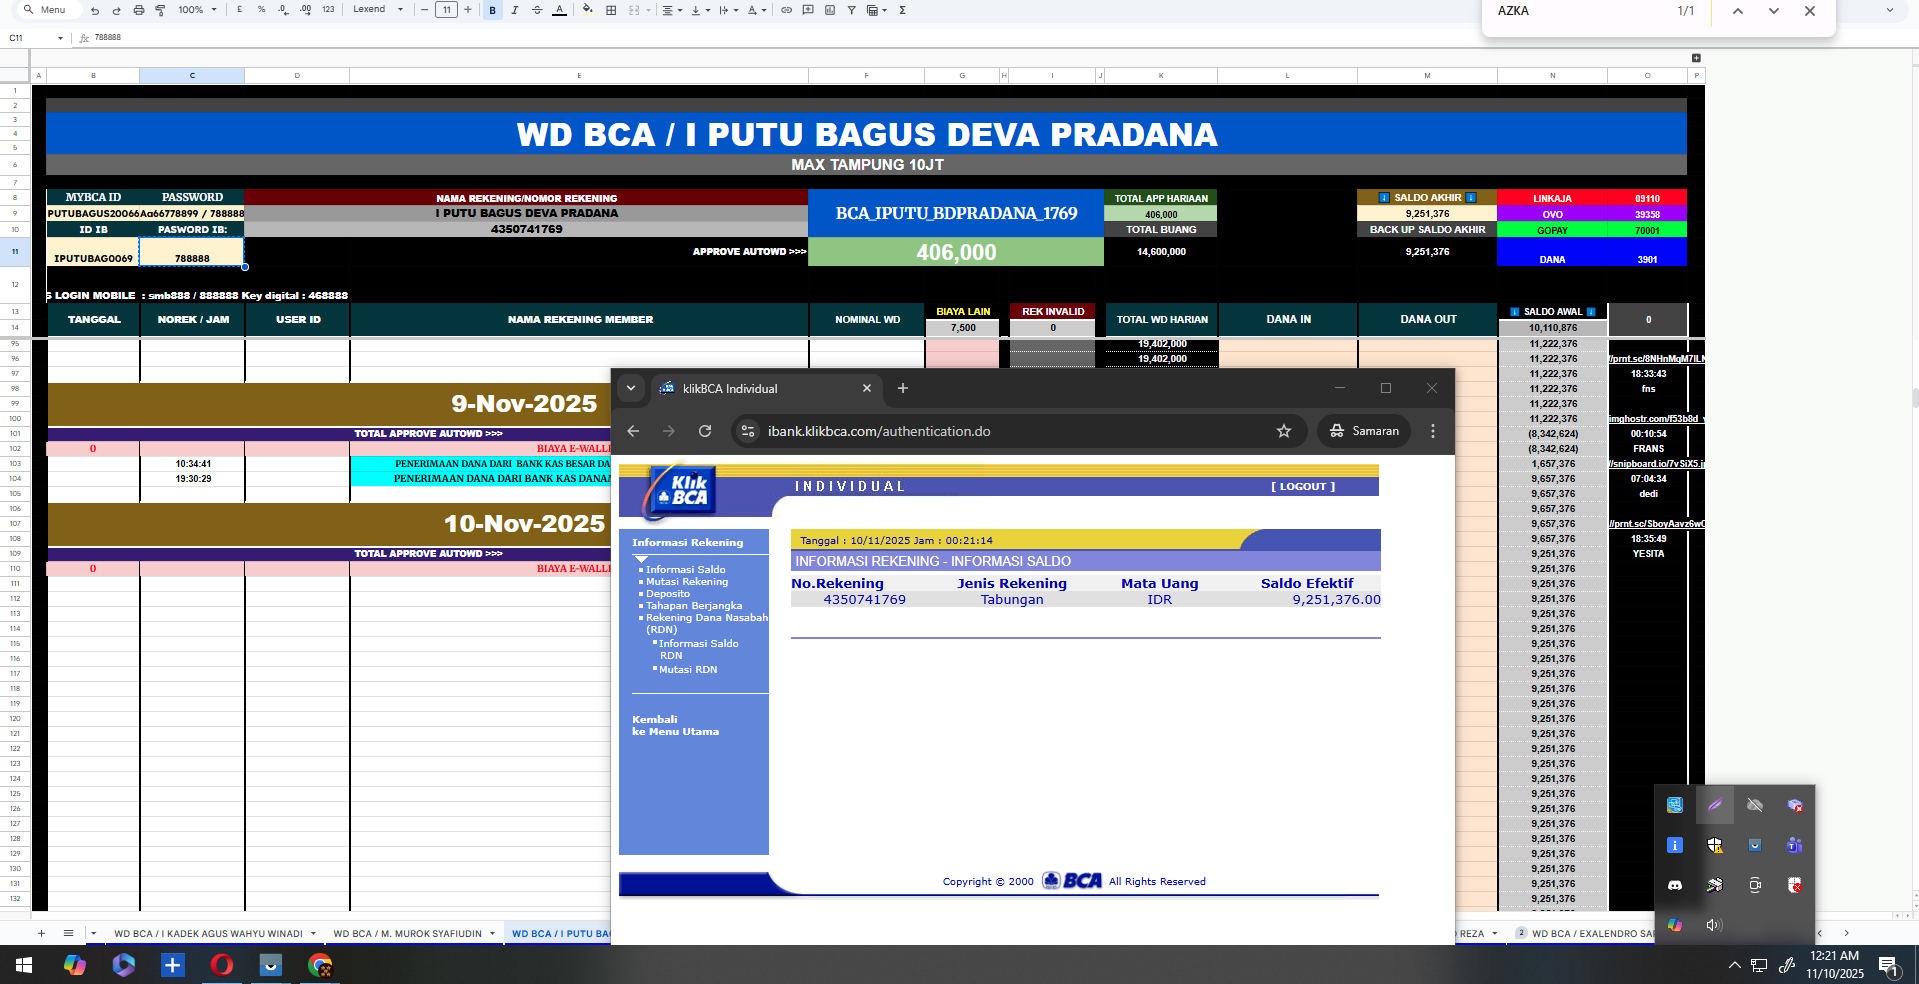Format cell as currency with pound icon
This screenshot has height=984, width=1919.
click(239, 10)
